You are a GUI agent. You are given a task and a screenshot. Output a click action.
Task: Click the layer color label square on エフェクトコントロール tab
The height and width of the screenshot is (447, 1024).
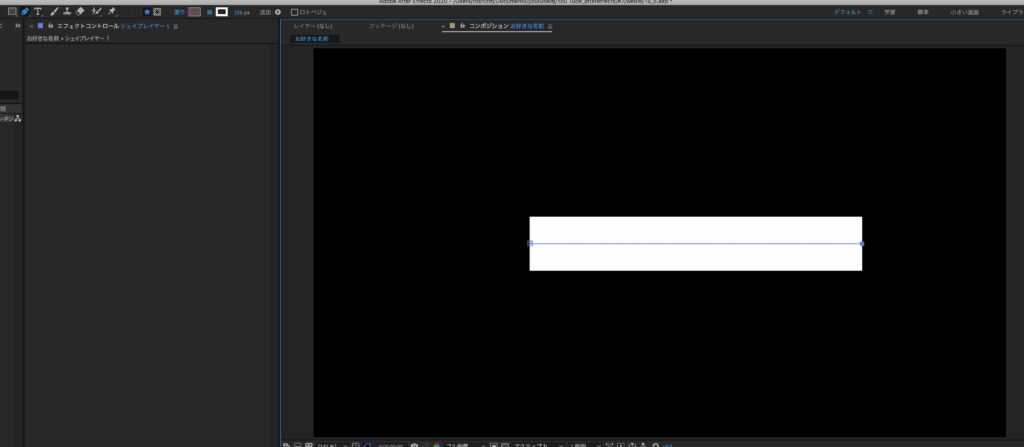(x=40, y=26)
